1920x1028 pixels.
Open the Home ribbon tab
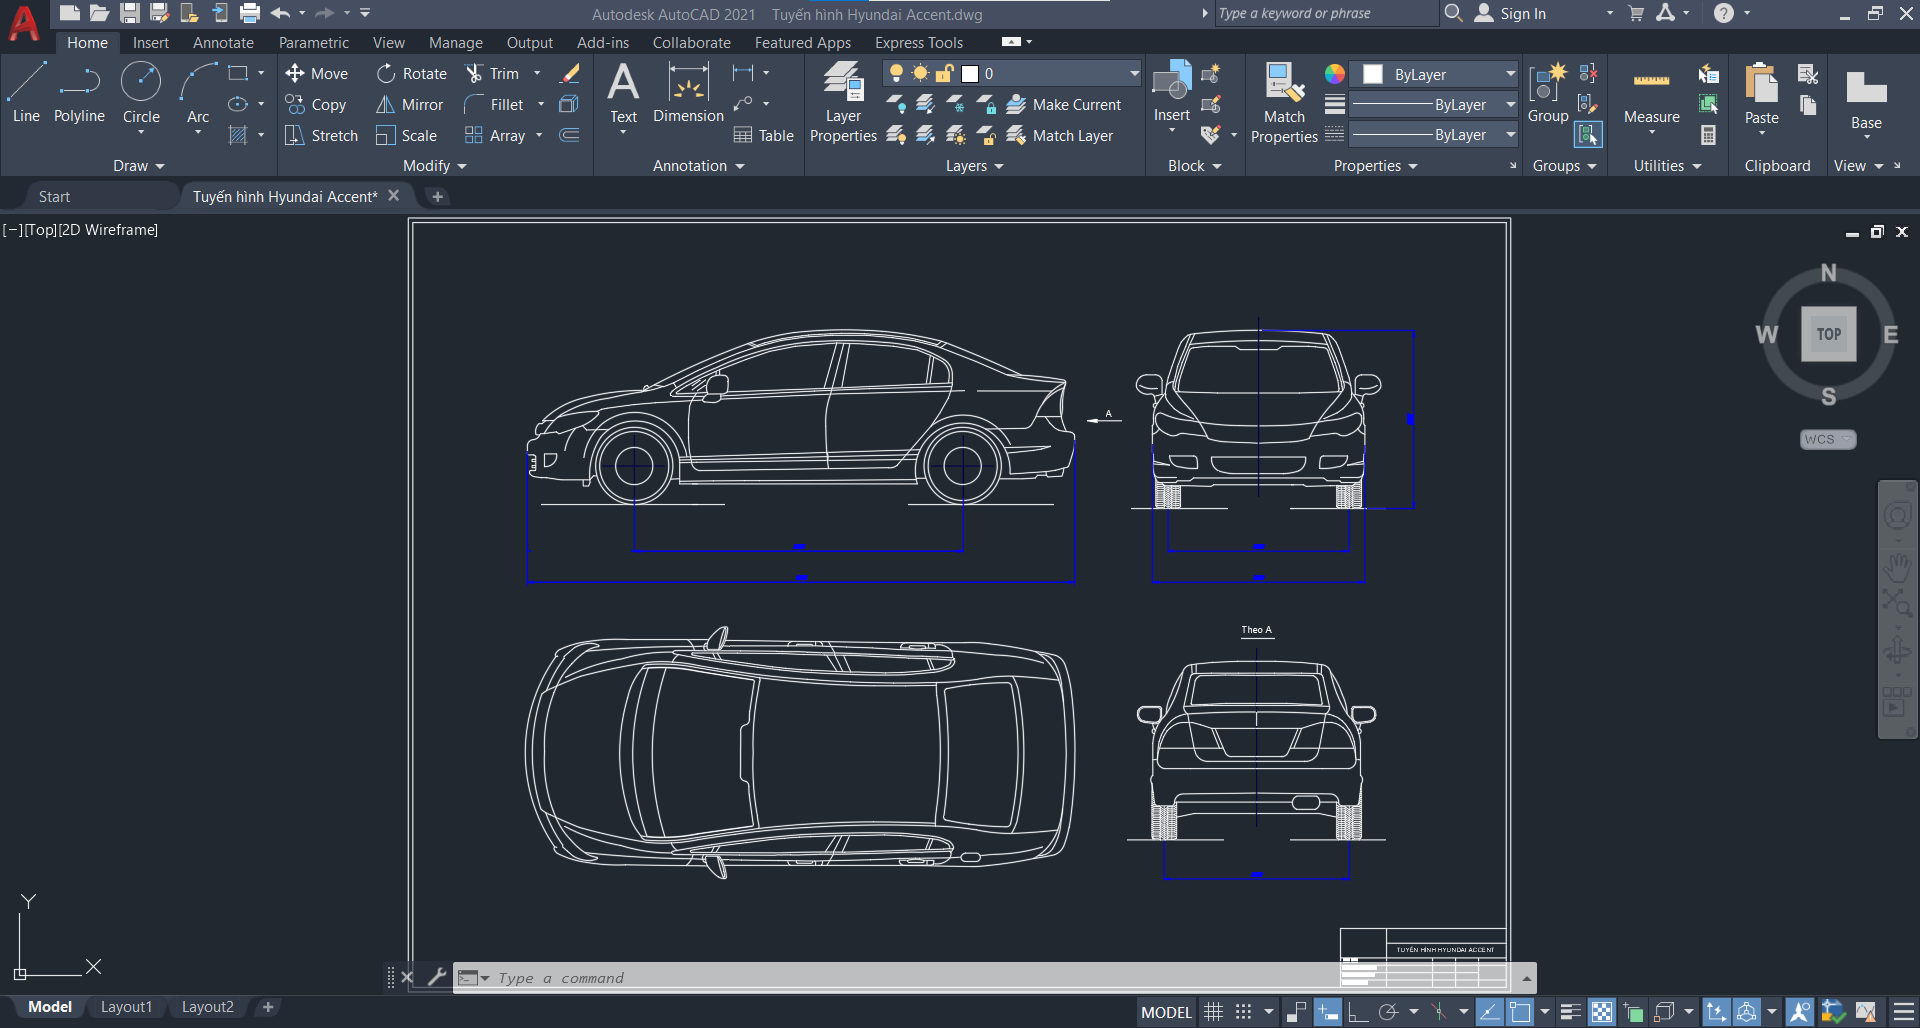87,42
